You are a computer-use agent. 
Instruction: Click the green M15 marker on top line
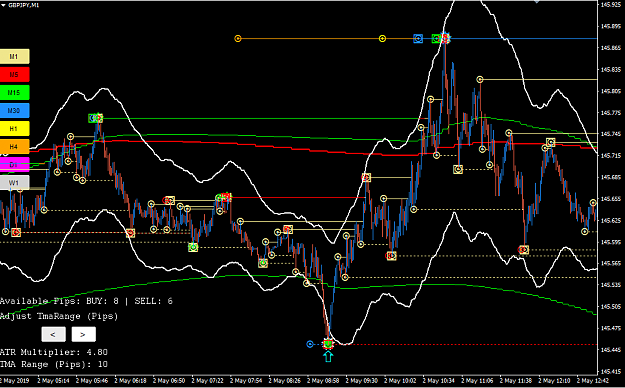pos(436,39)
